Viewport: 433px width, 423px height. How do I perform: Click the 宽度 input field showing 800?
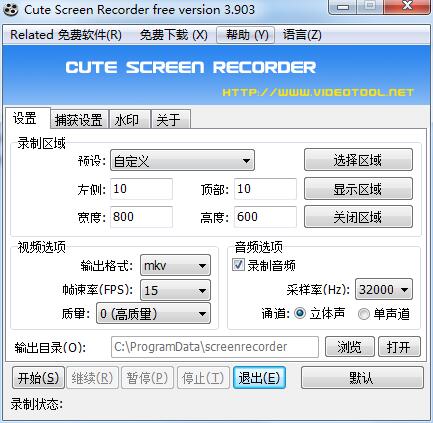(x=141, y=217)
